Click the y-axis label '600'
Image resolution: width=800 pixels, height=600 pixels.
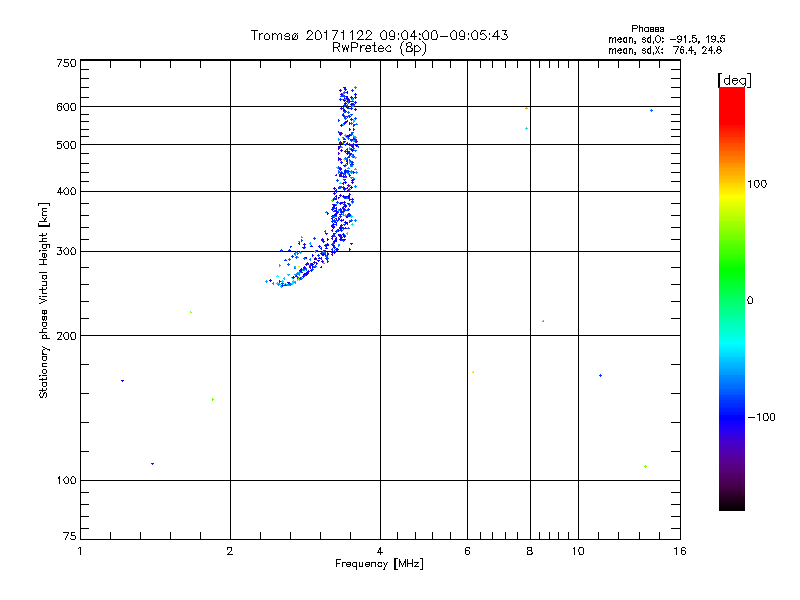point(66,107)
